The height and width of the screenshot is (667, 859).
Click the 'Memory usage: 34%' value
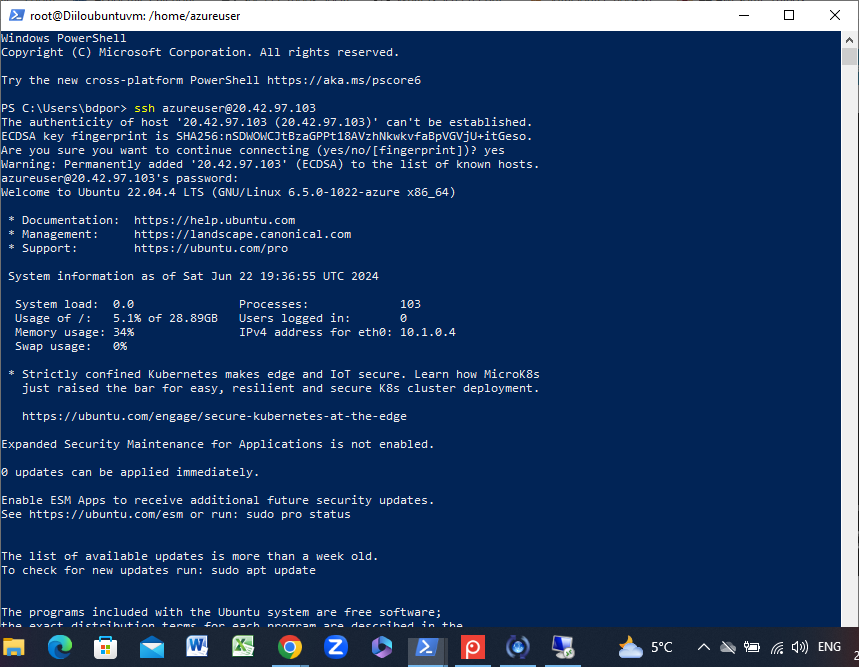pos(123,332)
